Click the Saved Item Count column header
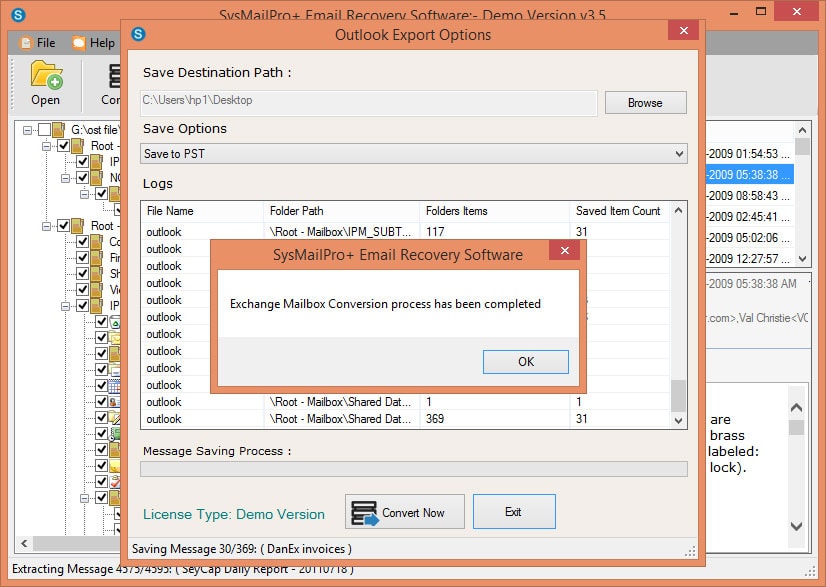 (620, 211)
